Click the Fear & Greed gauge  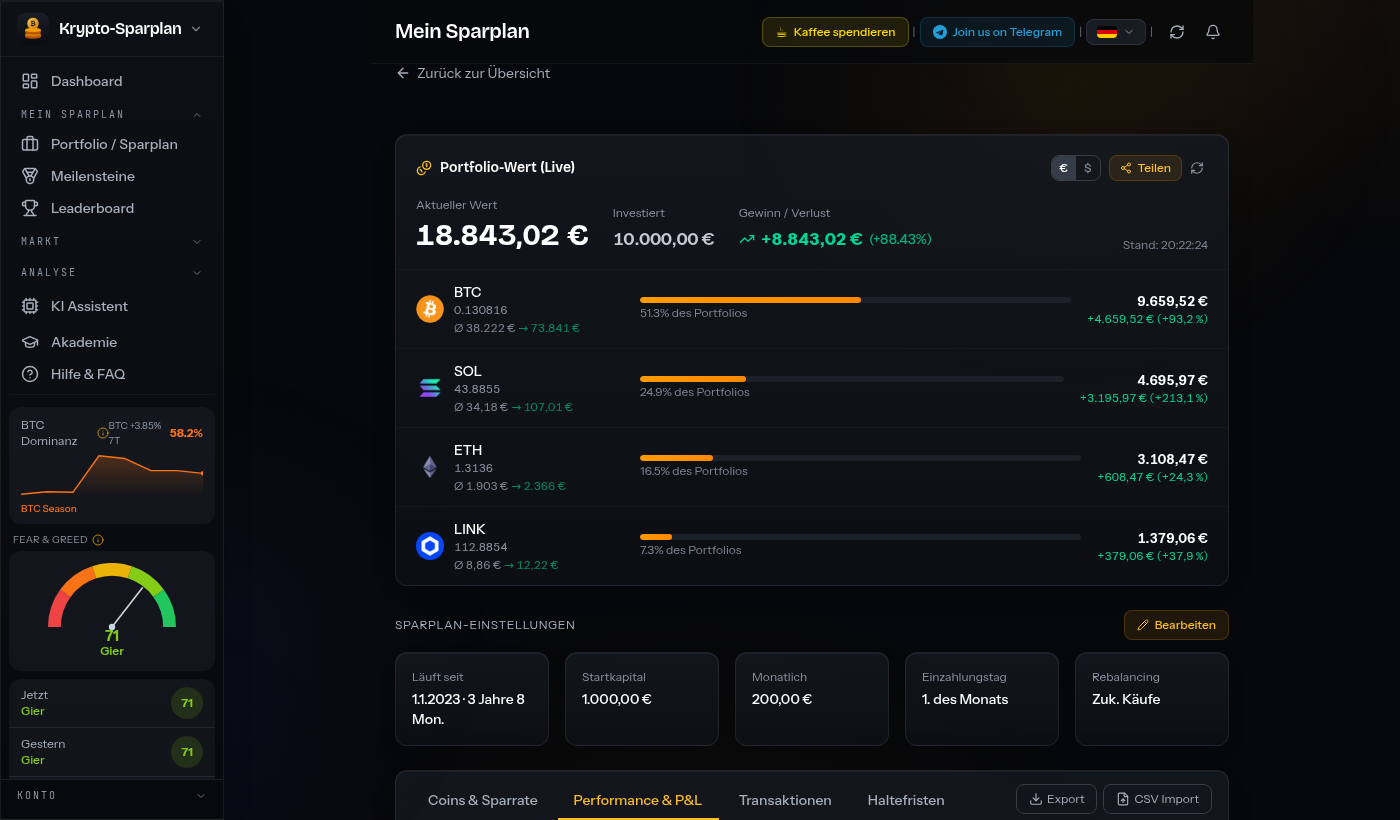(112, 597)
